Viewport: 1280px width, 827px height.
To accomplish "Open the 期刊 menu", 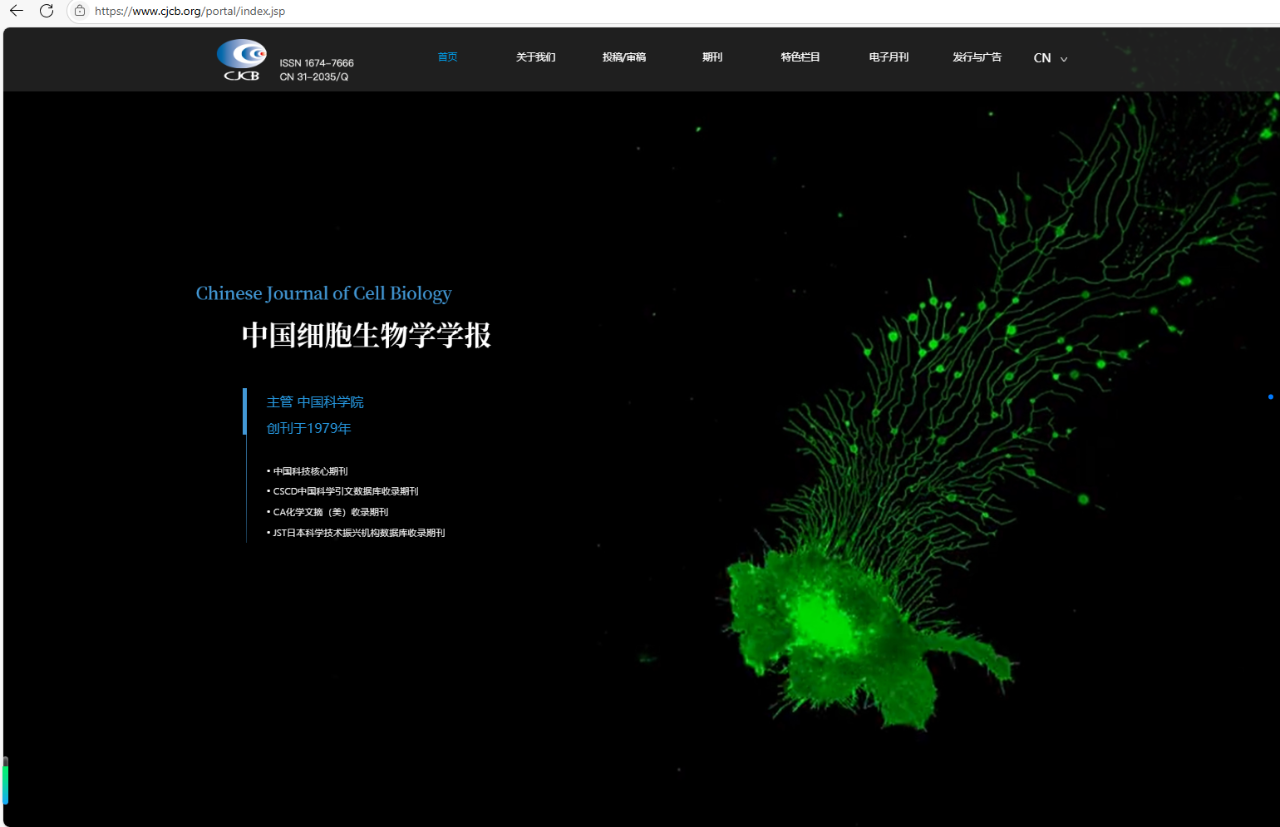I will [x=712, y=57].
